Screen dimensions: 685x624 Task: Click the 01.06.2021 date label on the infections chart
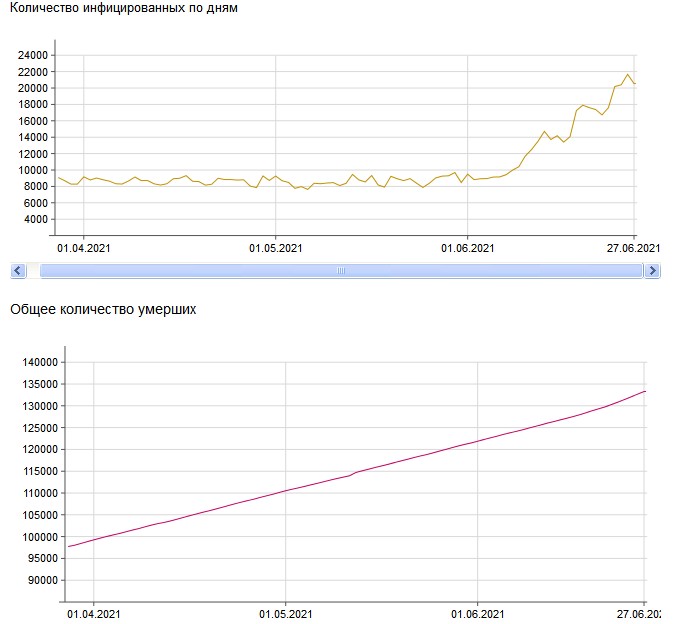468,247
